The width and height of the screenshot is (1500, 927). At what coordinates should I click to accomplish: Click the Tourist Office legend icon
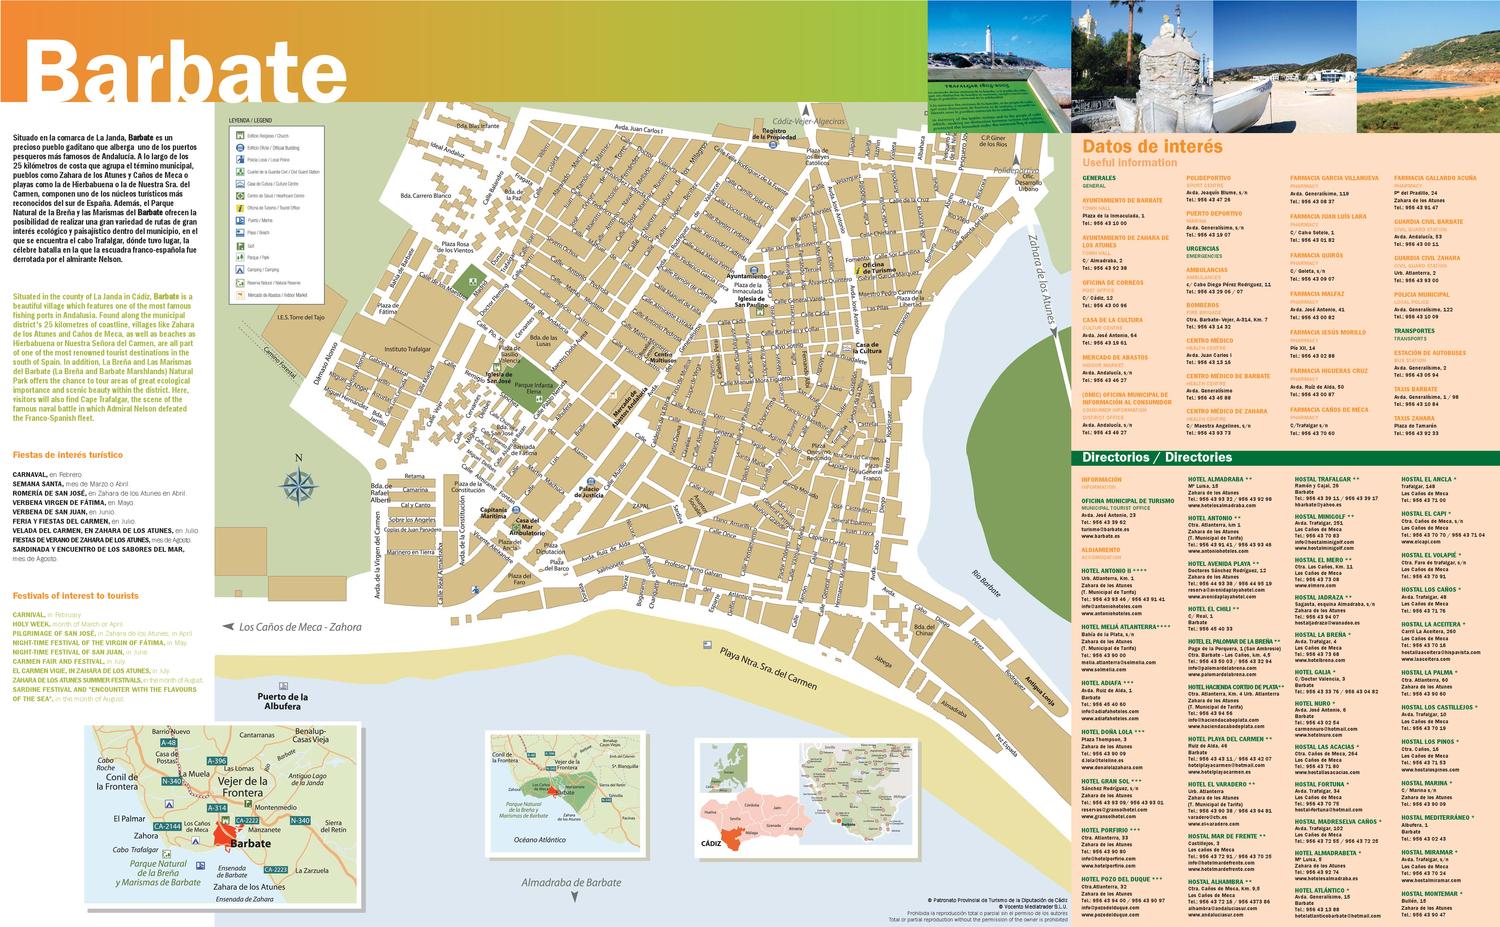click(x=241, y=208)
